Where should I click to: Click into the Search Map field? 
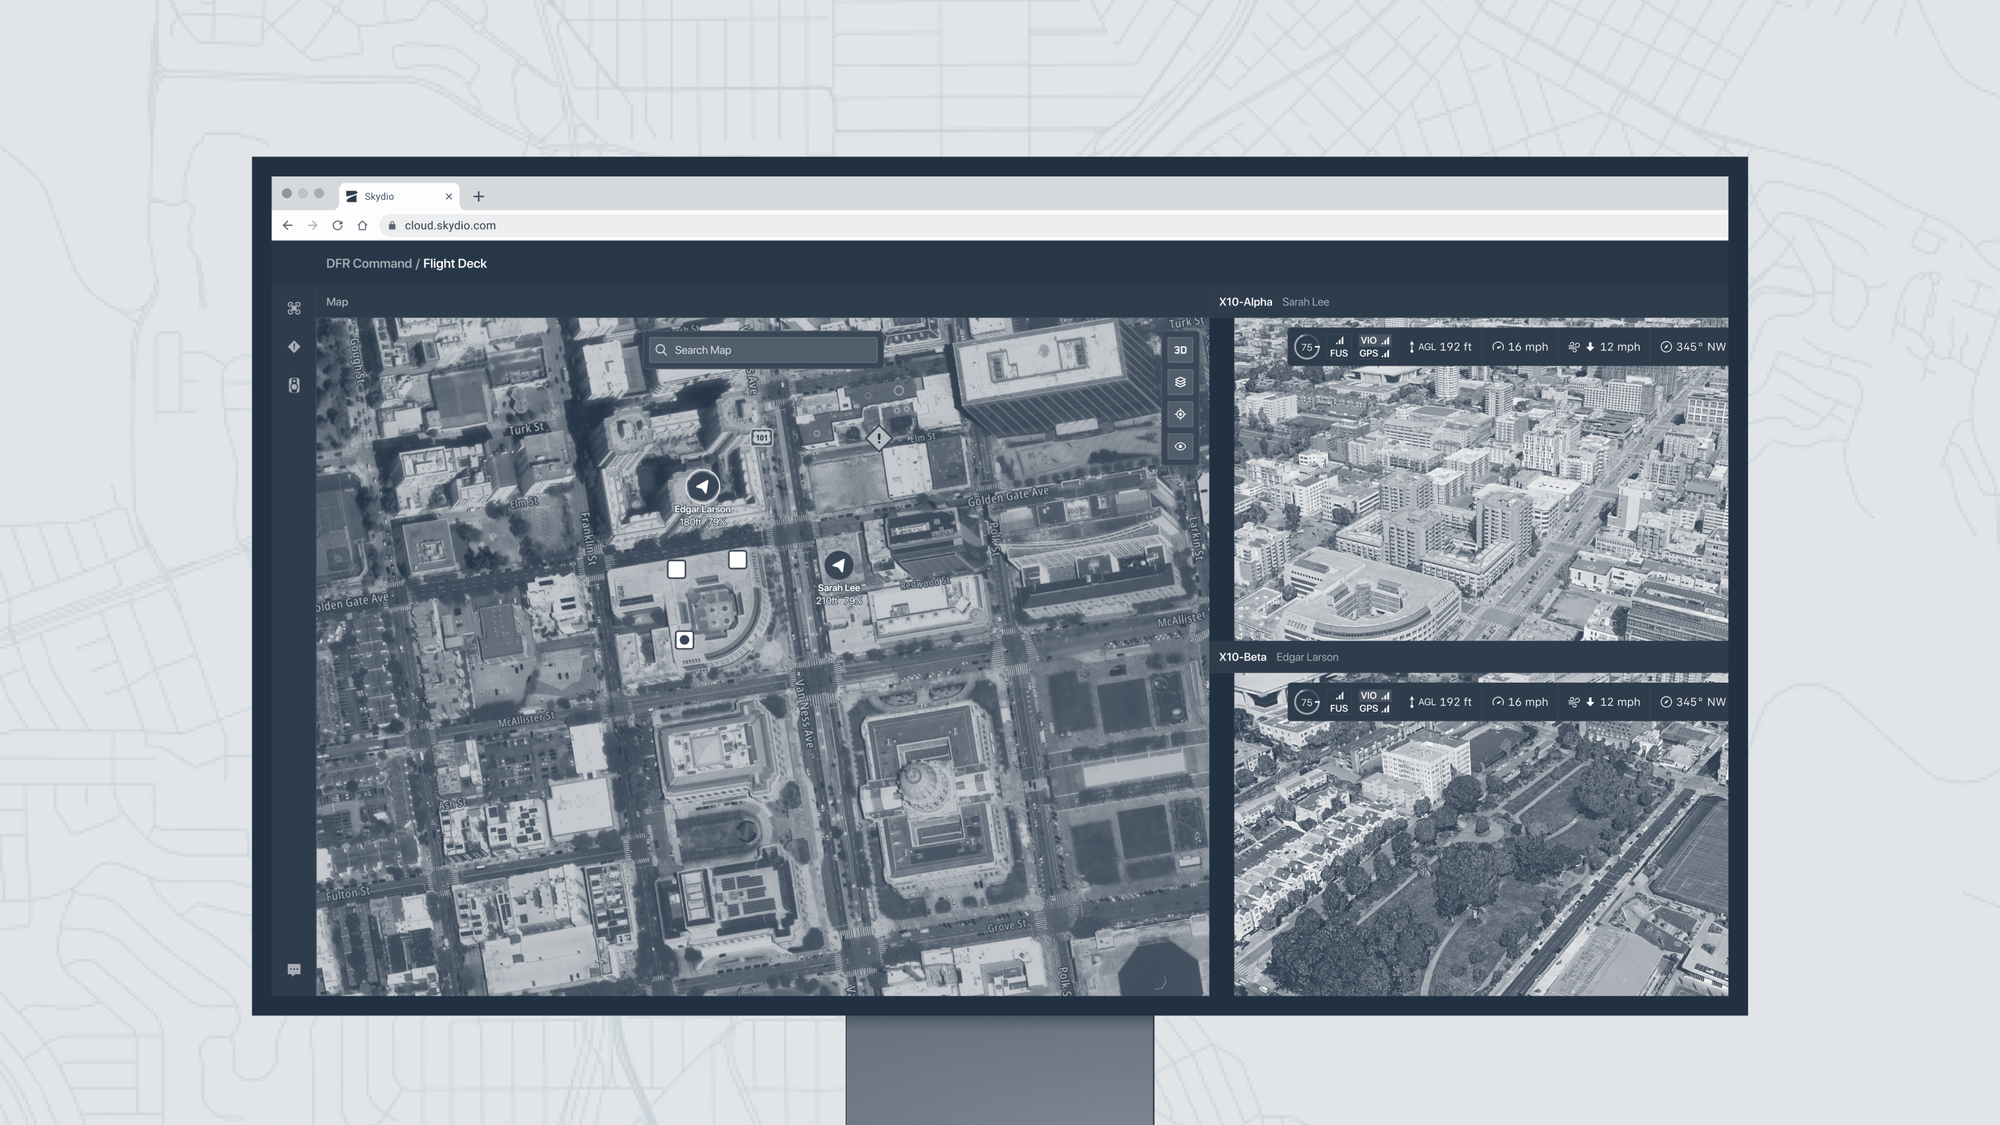coord(764,350)
